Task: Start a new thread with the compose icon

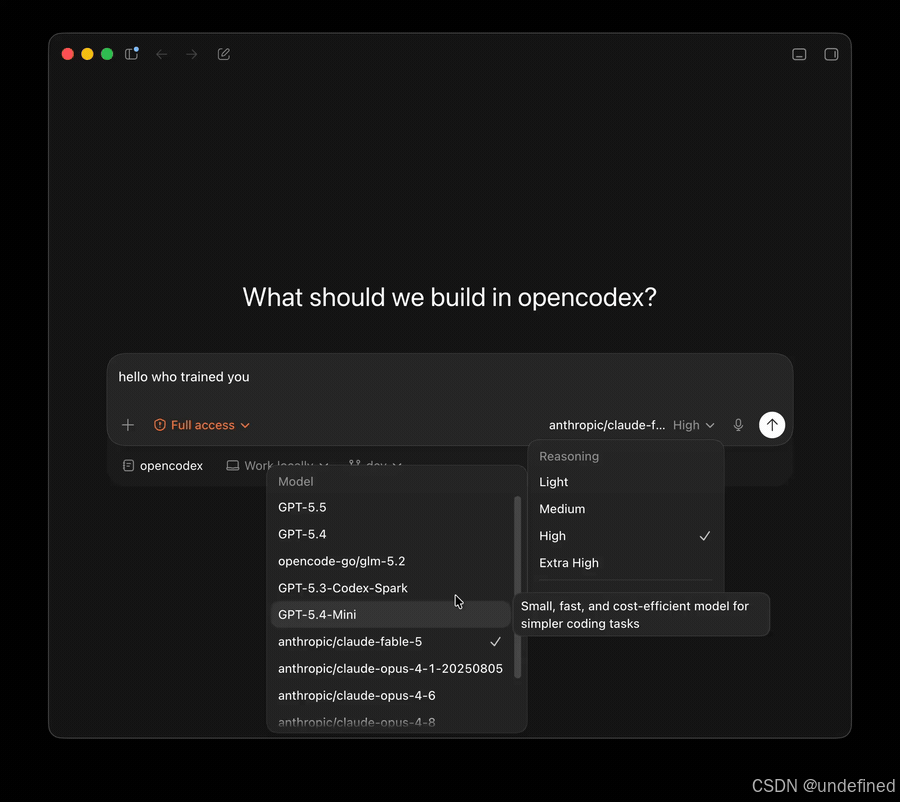Action: (x=224, y=54)
